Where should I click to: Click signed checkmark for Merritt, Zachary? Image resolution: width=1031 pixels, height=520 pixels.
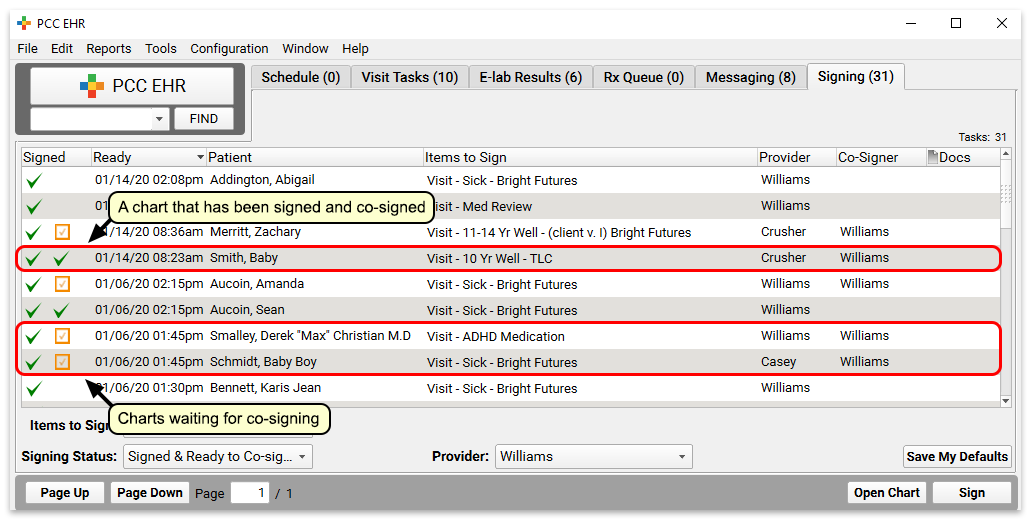click(34, 232)
